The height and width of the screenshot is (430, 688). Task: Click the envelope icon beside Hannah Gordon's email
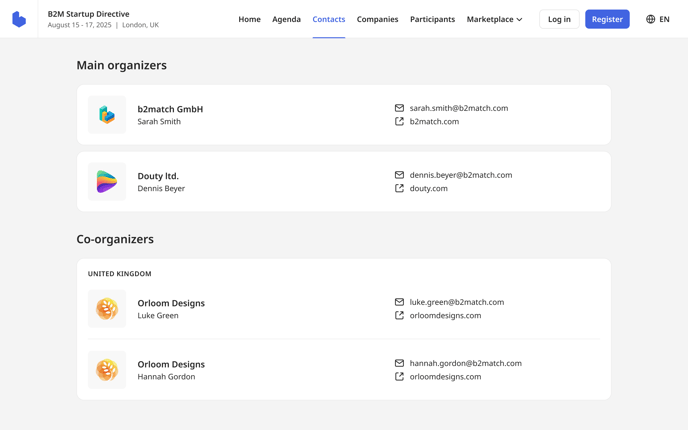coord(399,363)
